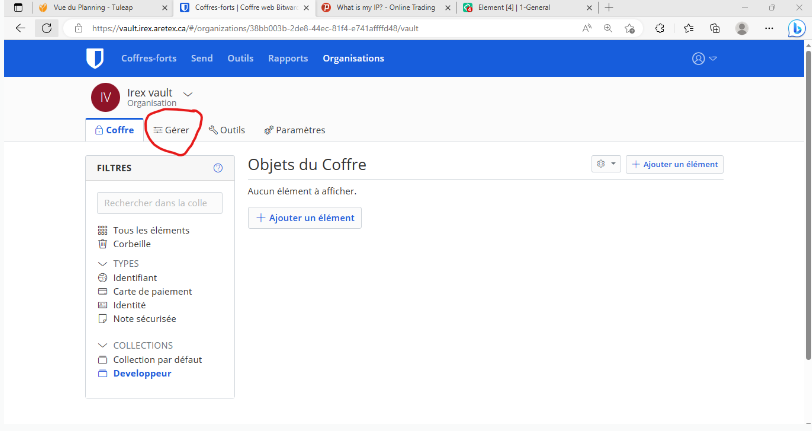The image size is (812, 431).
Task: Open the Bing sidebar icon
Action: pos(796,28)
